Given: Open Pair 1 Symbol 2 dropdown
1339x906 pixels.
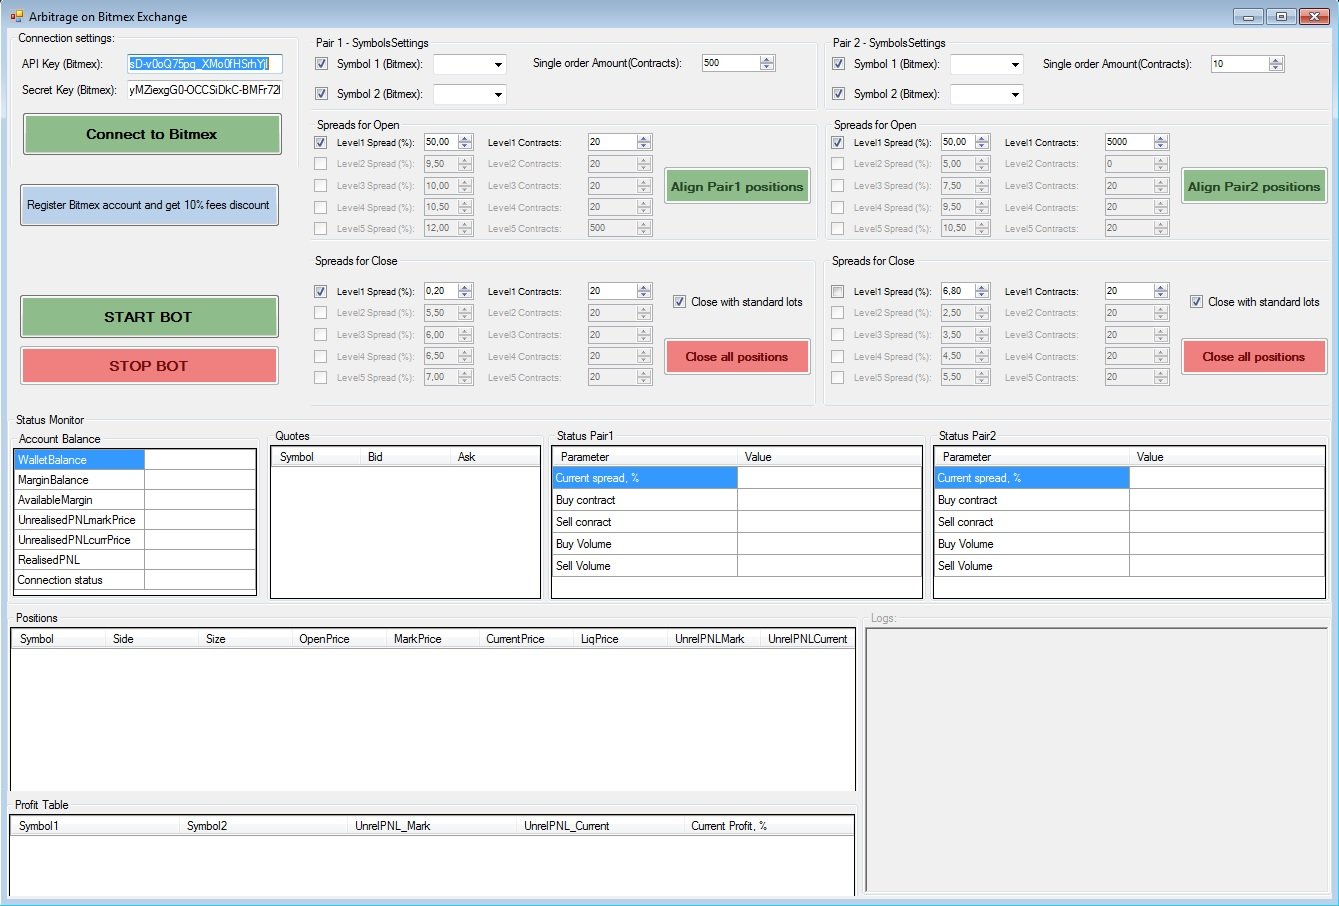Looking at the screenshot, I should 470,94.
